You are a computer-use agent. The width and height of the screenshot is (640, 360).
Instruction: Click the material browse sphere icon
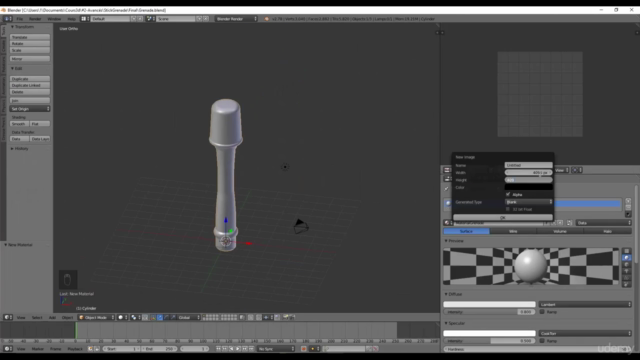pyautogui.click(x=447, y=222)
